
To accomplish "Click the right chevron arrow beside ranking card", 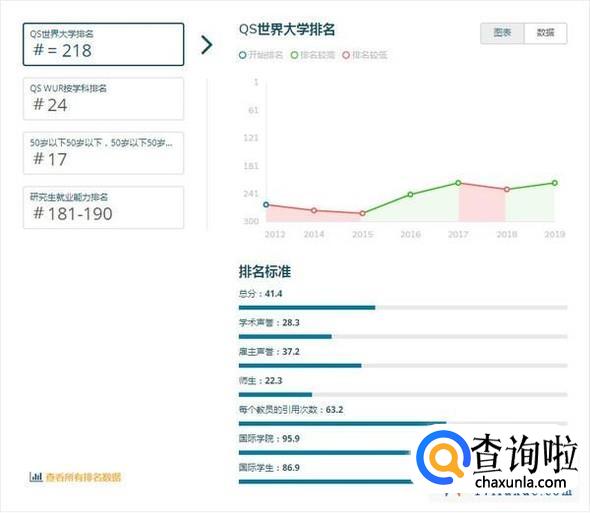I will [207, 45].
